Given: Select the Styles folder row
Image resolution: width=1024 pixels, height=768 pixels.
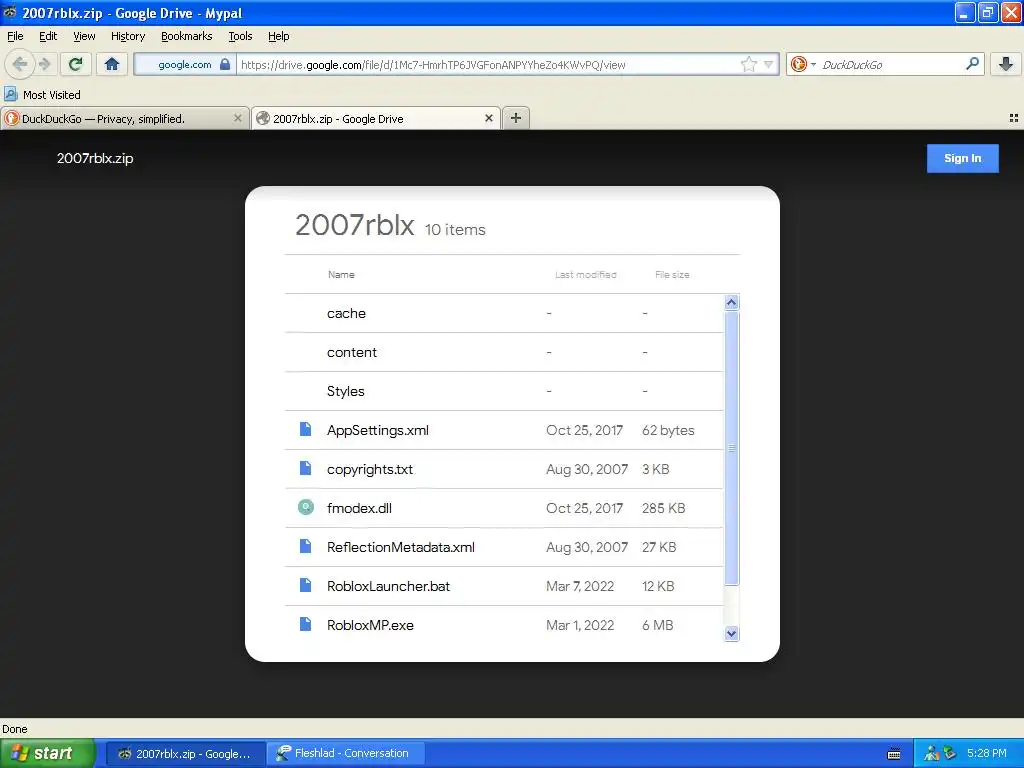Looking at the screenshot, I should click(x=504, y=391).
